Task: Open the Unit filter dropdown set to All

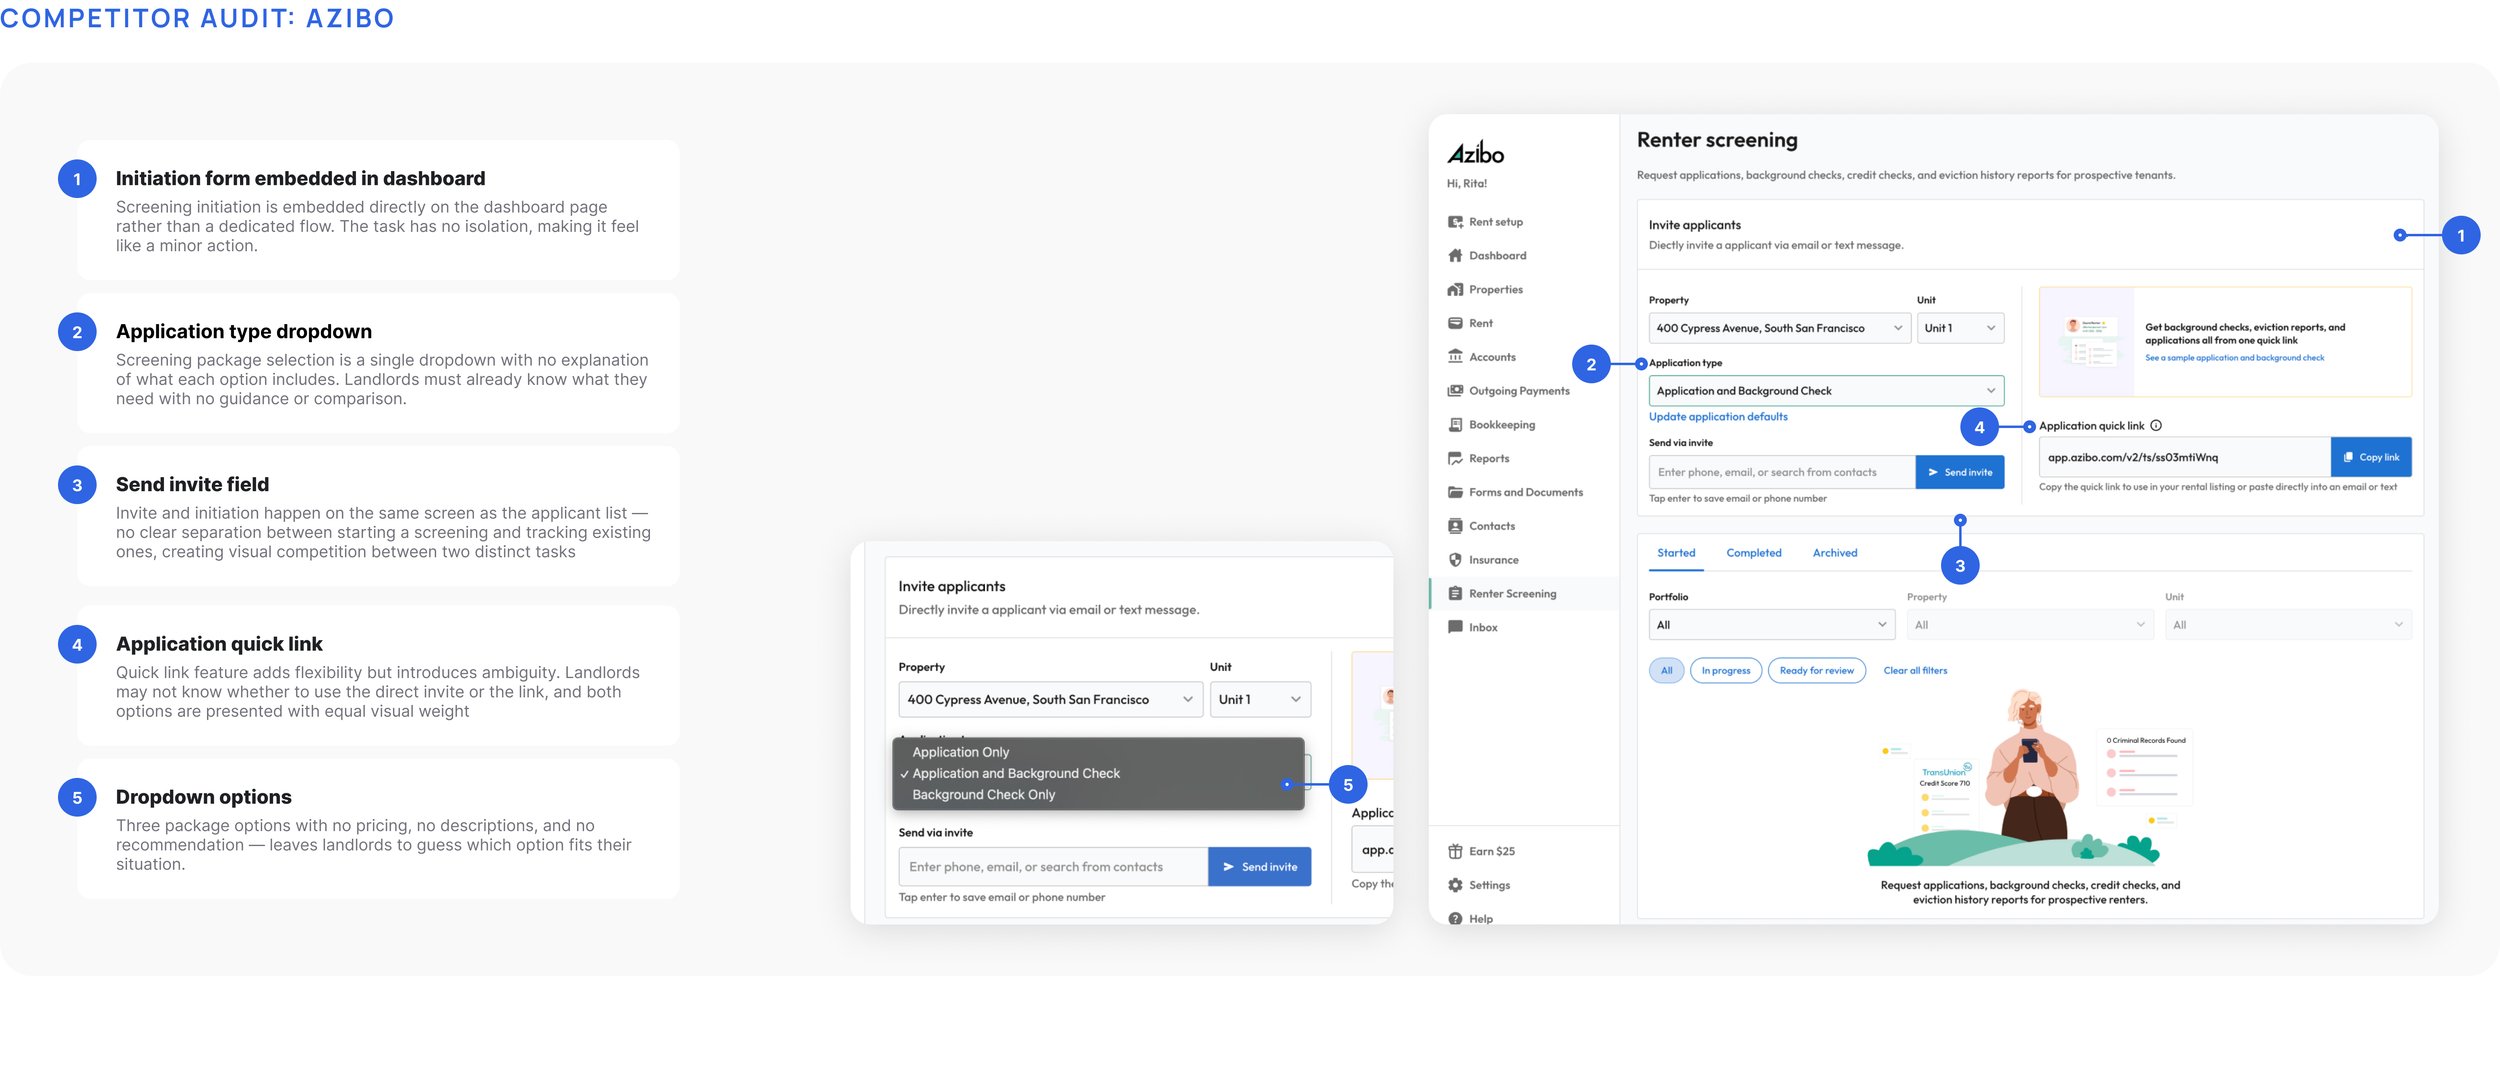Action: (2288, 625)
